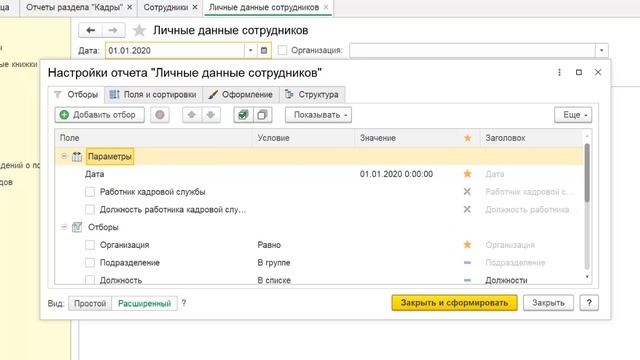Select the Параметры row label
Image resolution: width=640 pixels, height=360 pixels.
tap(110, 156)
